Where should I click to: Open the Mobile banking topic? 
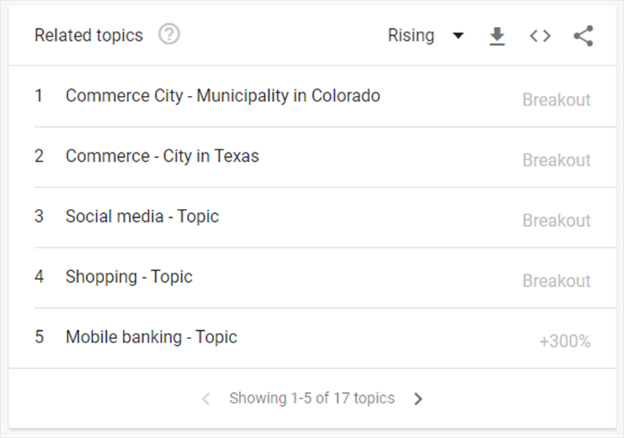pos(151,337)
